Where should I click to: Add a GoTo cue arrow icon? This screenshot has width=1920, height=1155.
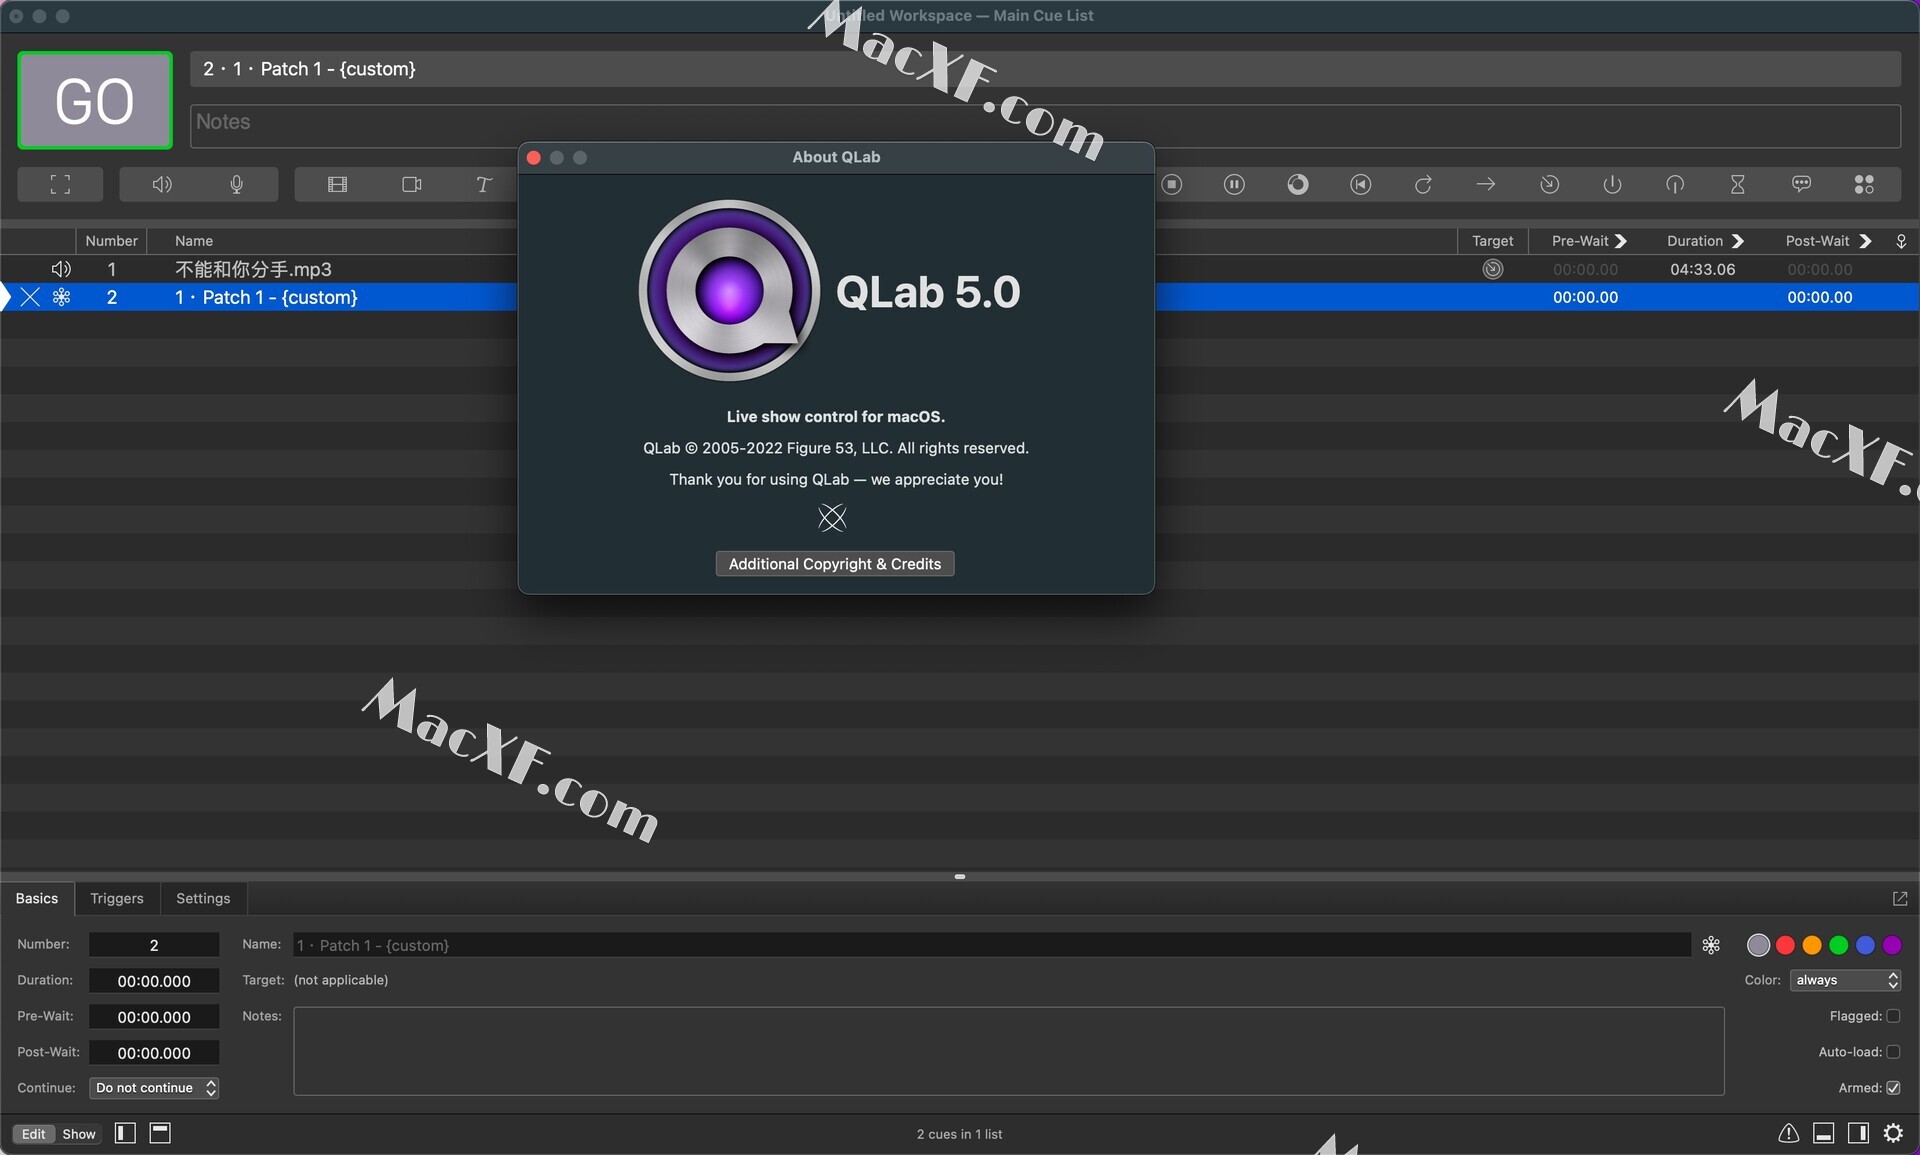coord(1486,184)
